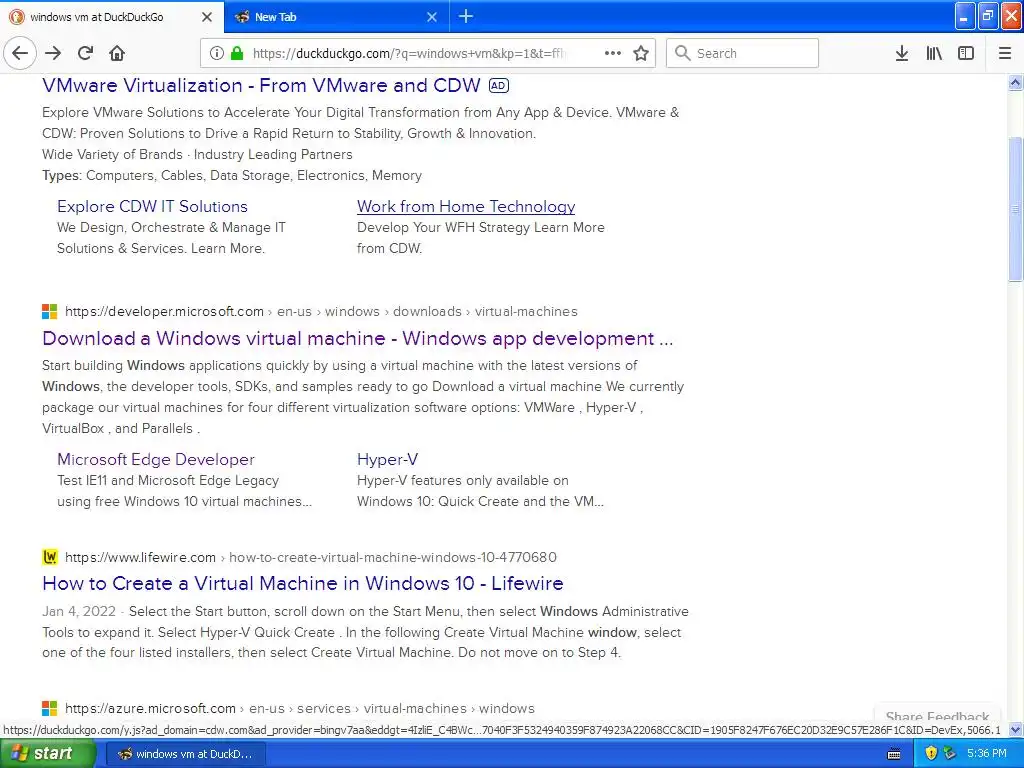This screenshot has width=1024, height=768.
Task: Open 'Download a Windows virtual machine' result
Action: 357,338
